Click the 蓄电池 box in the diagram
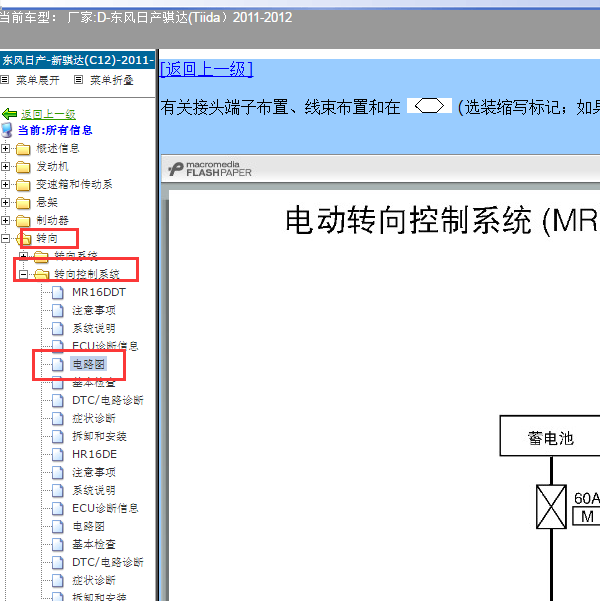Viewport: 600px width, 601px height. pyautogui.click(x=550, y=436)
